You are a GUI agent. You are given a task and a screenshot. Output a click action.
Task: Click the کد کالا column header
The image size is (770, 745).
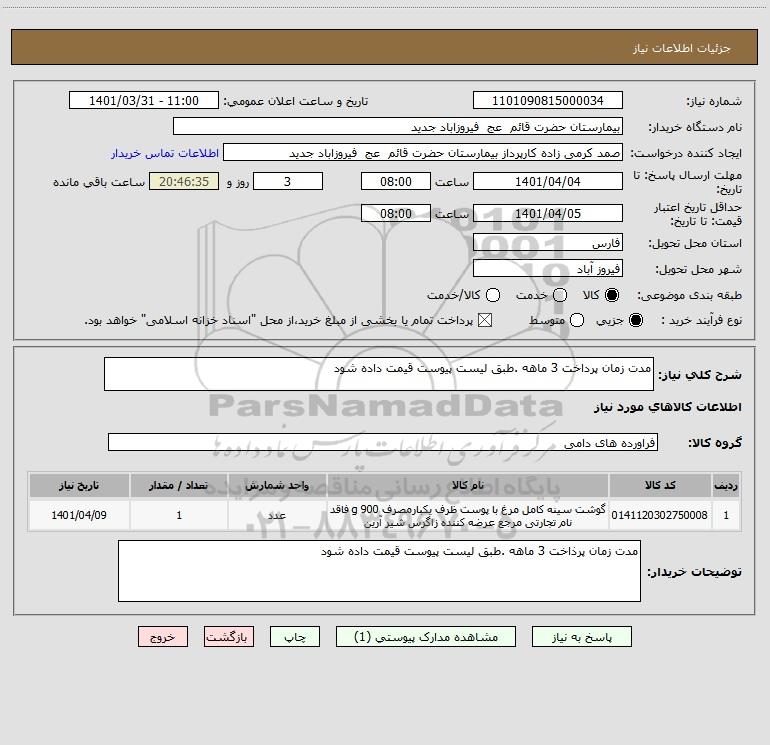(x=660, y=485)
